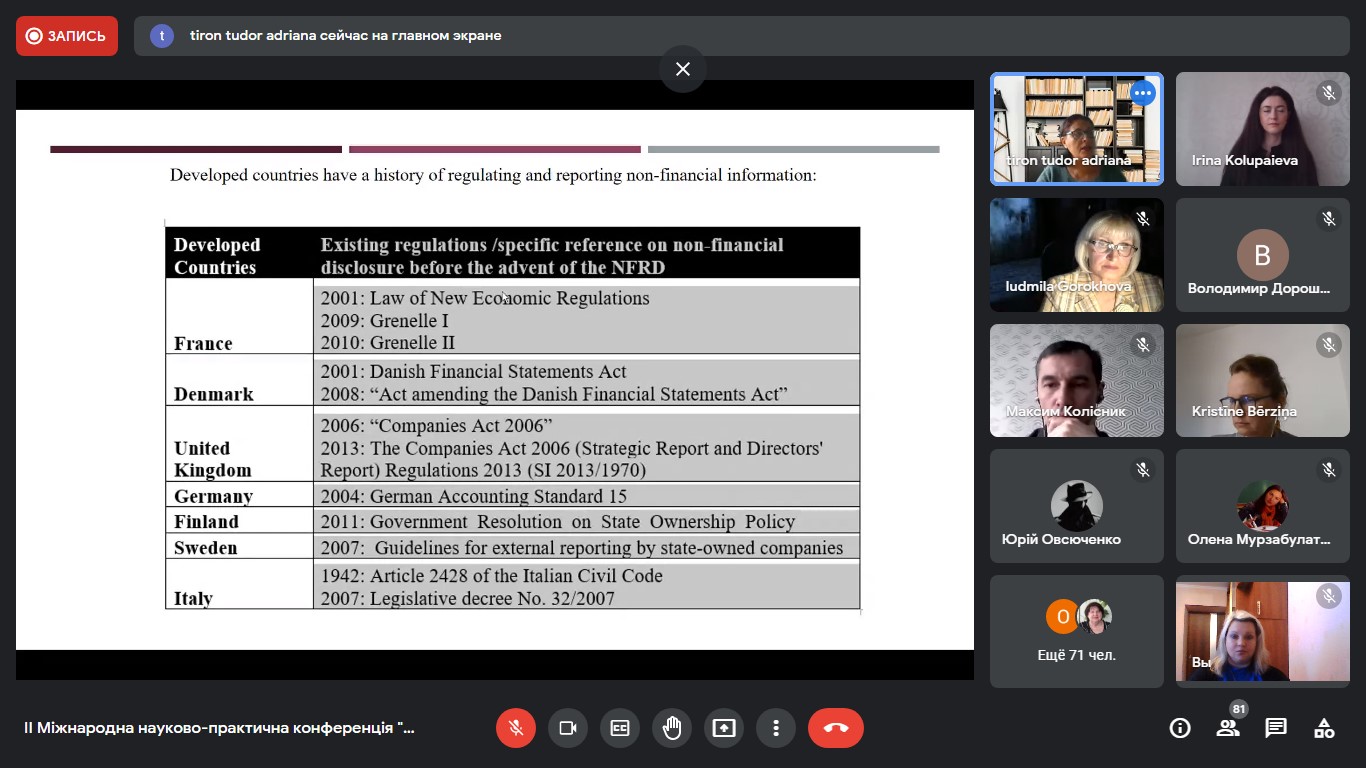Viewport: 1366px width, 768px height.
Task: Open the three-dot more options menu
Action: 776,728
